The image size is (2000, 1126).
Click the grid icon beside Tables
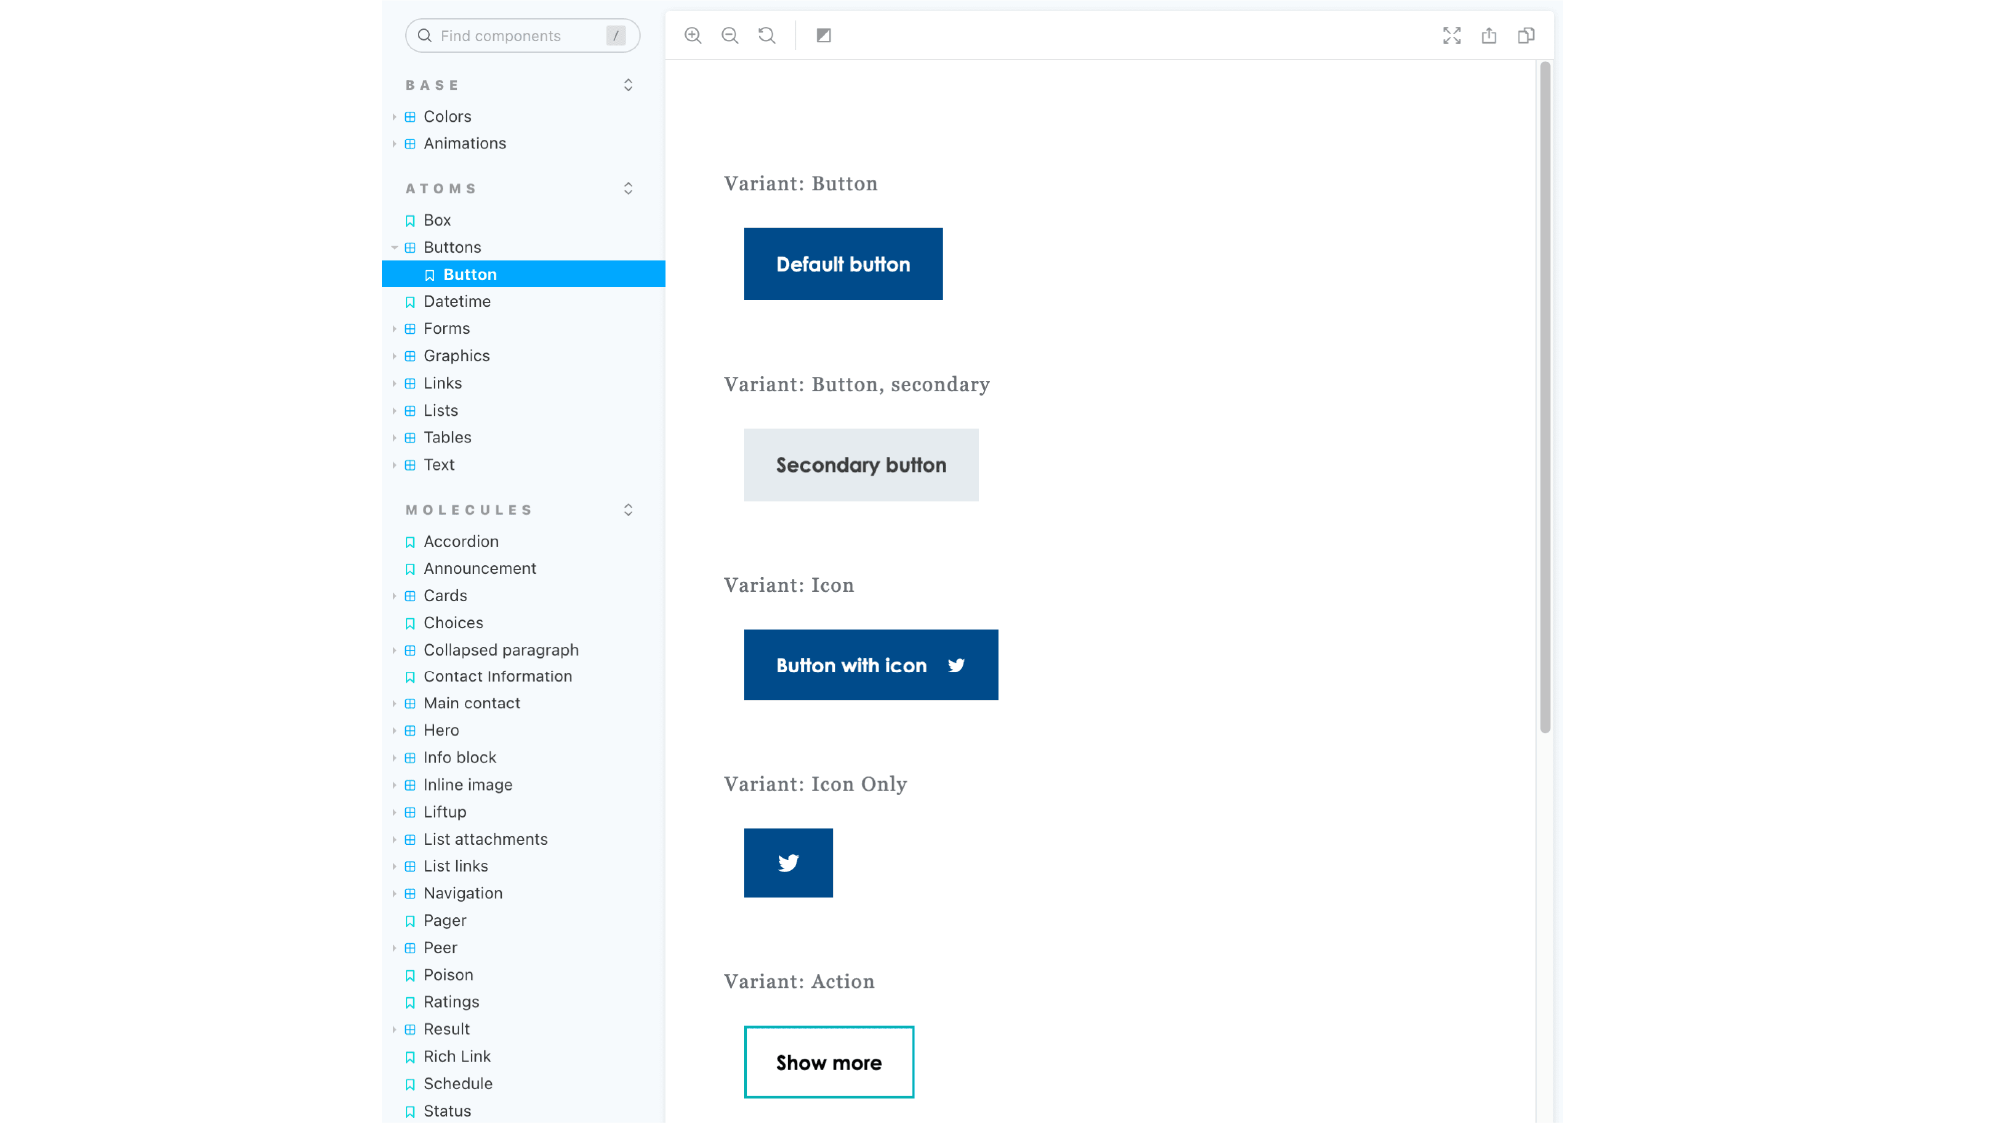tap(410, 438)
